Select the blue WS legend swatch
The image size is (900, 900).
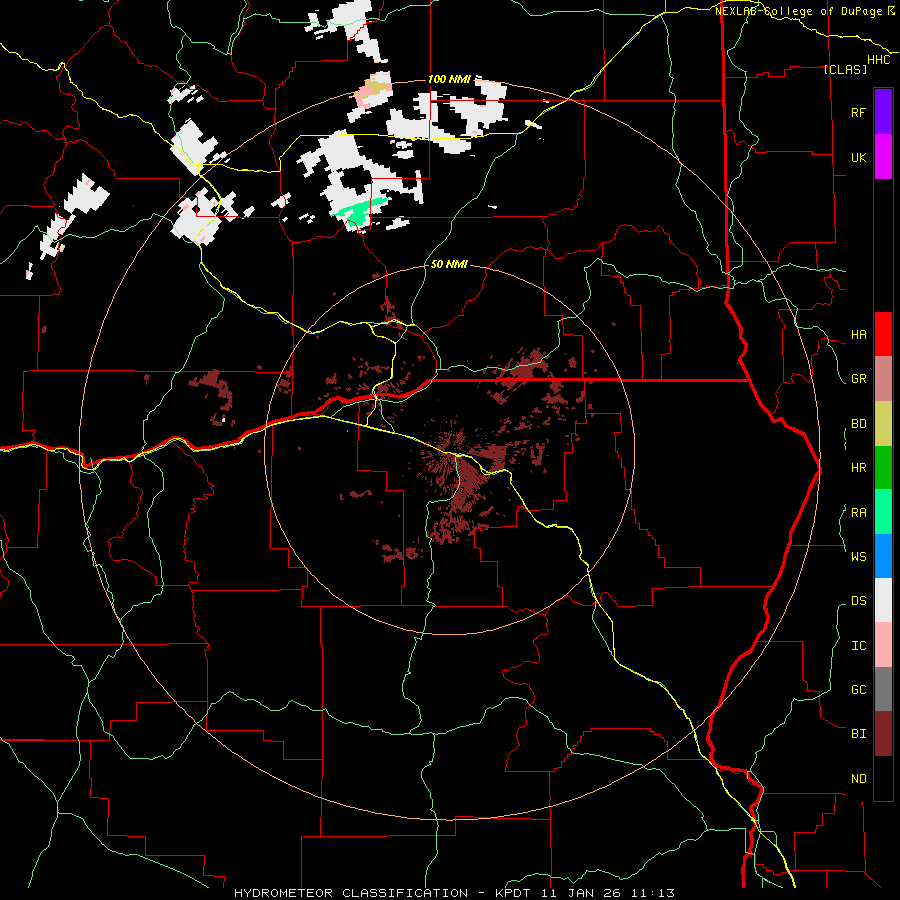pyautogui.click(x=883, y=556)
